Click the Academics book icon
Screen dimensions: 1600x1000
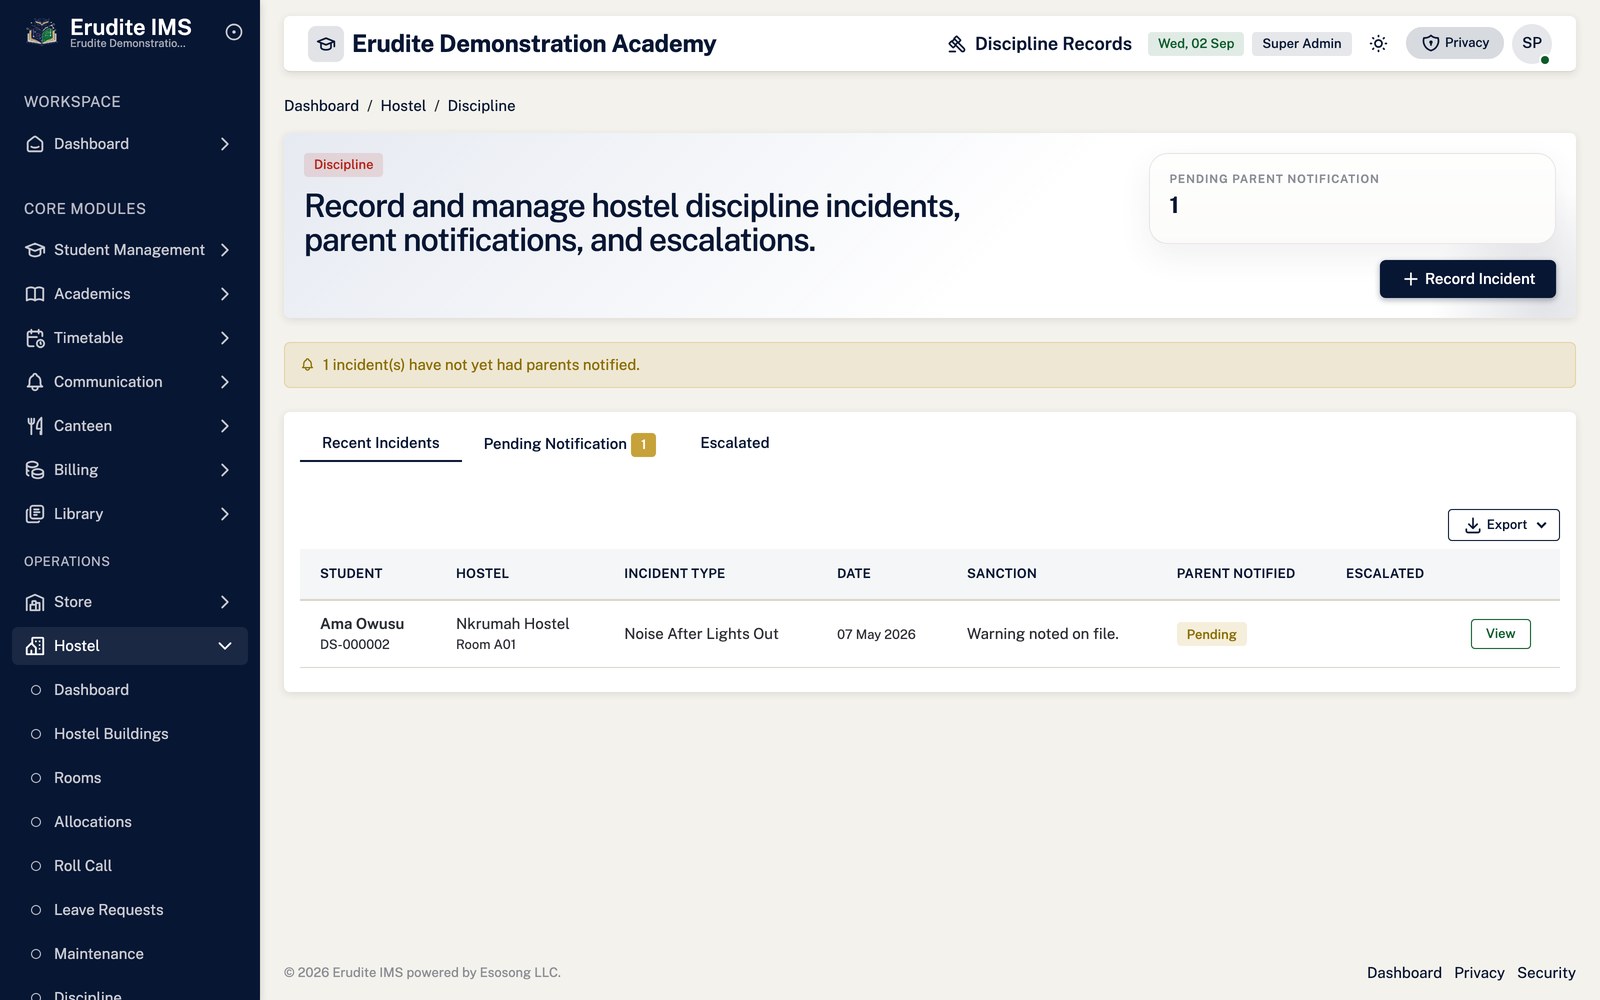tap(35, 294)
